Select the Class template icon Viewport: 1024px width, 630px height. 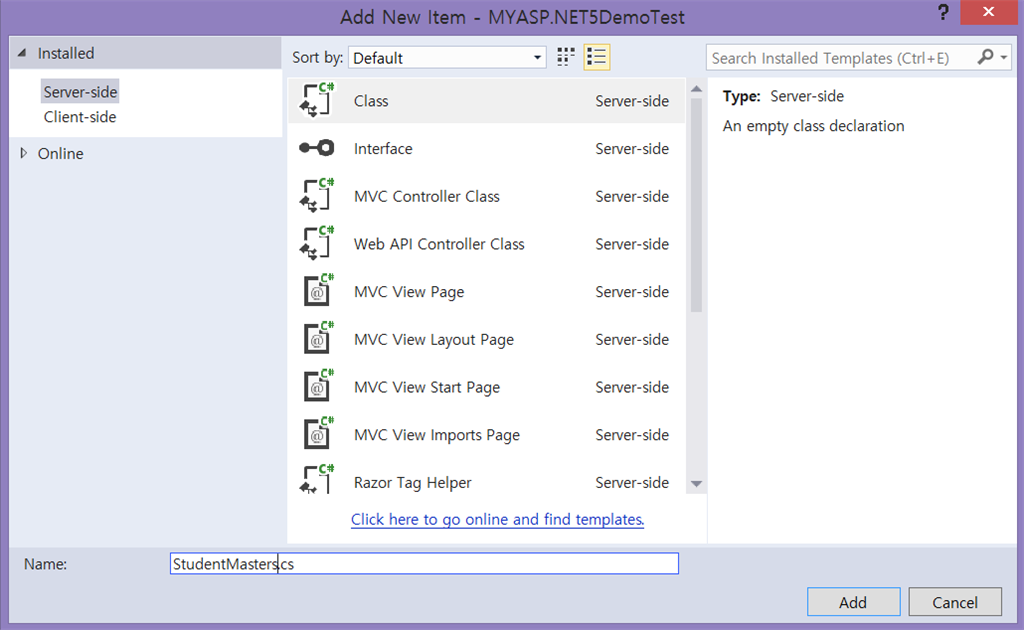317,101
